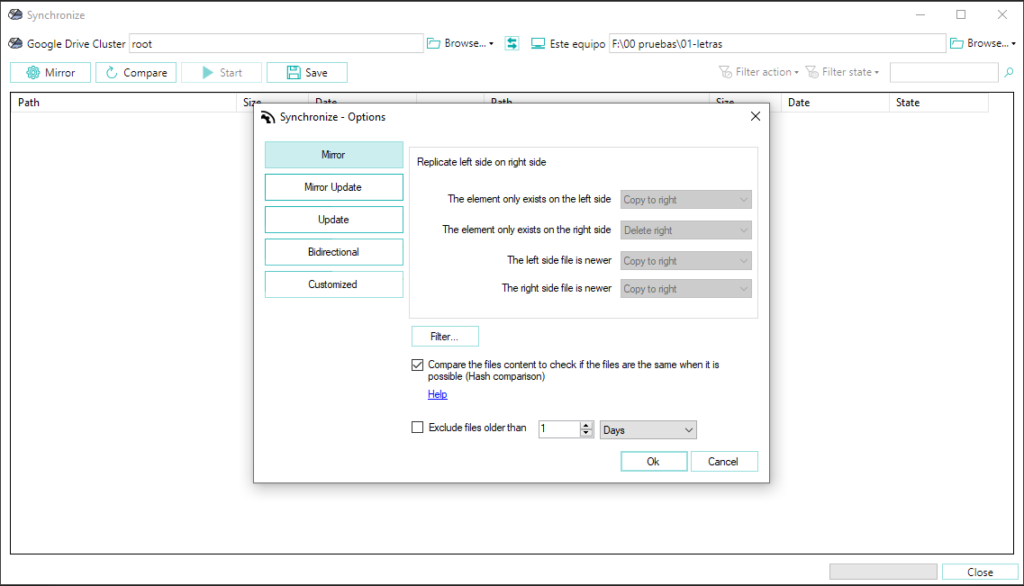Viewport: 1024px width, 586px height.
Task: Click the Google Drive Cluster cloud icon
Action: [16, 44]
